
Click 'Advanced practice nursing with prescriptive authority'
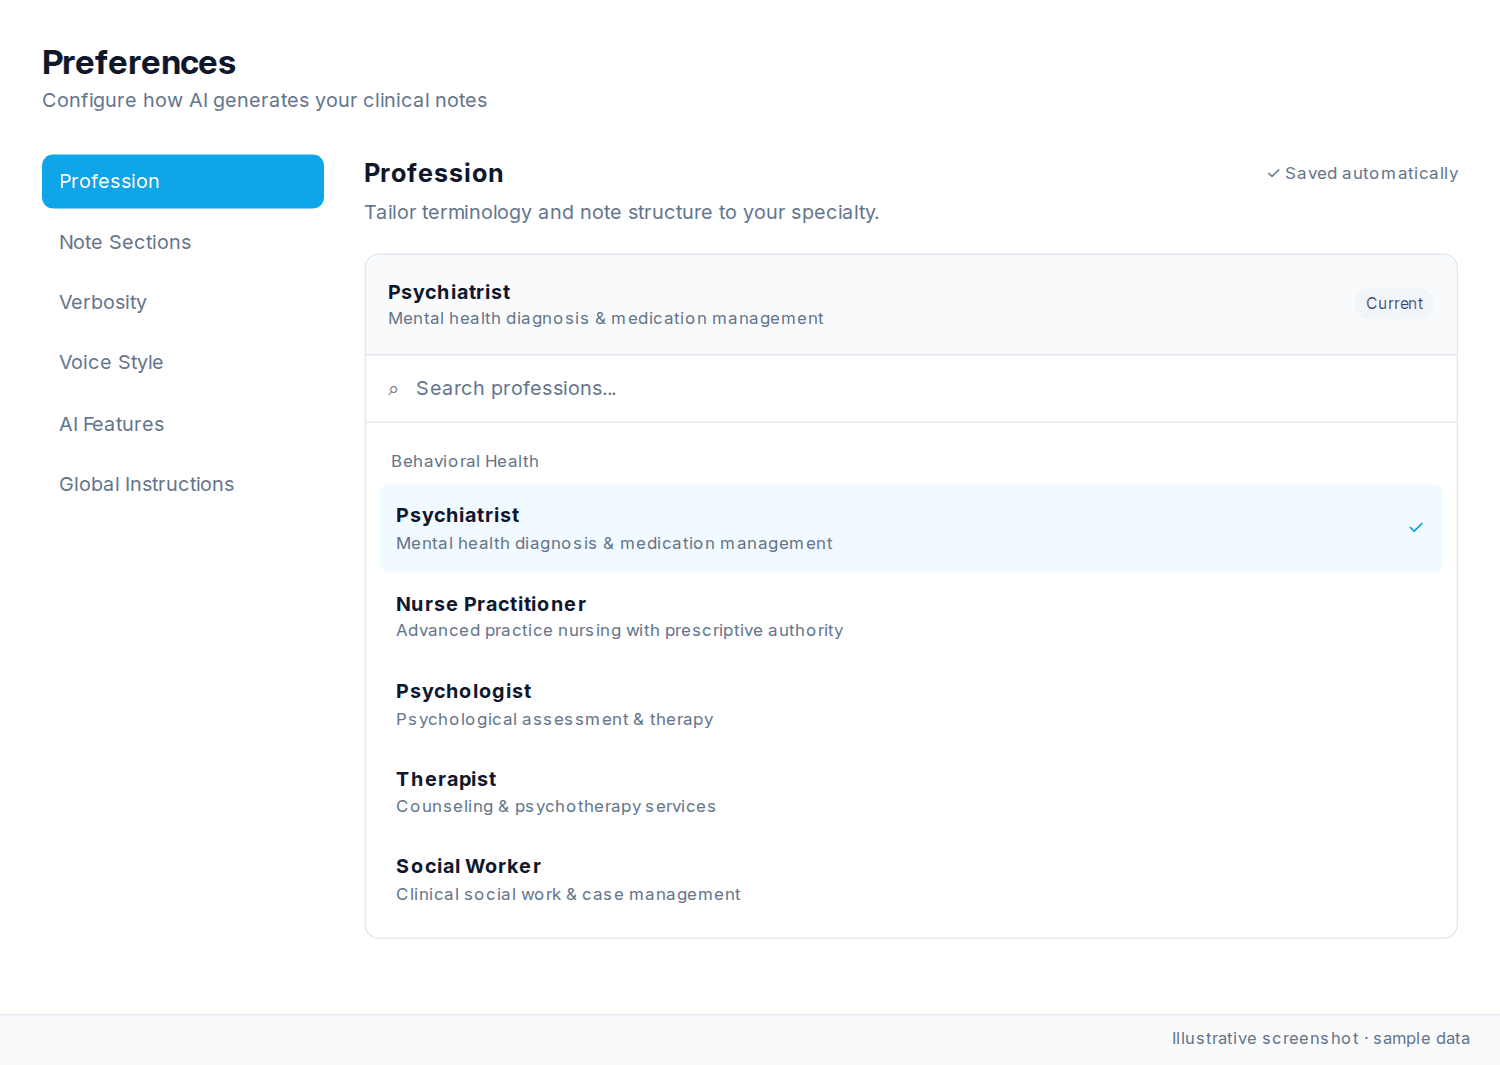(619, 630)
